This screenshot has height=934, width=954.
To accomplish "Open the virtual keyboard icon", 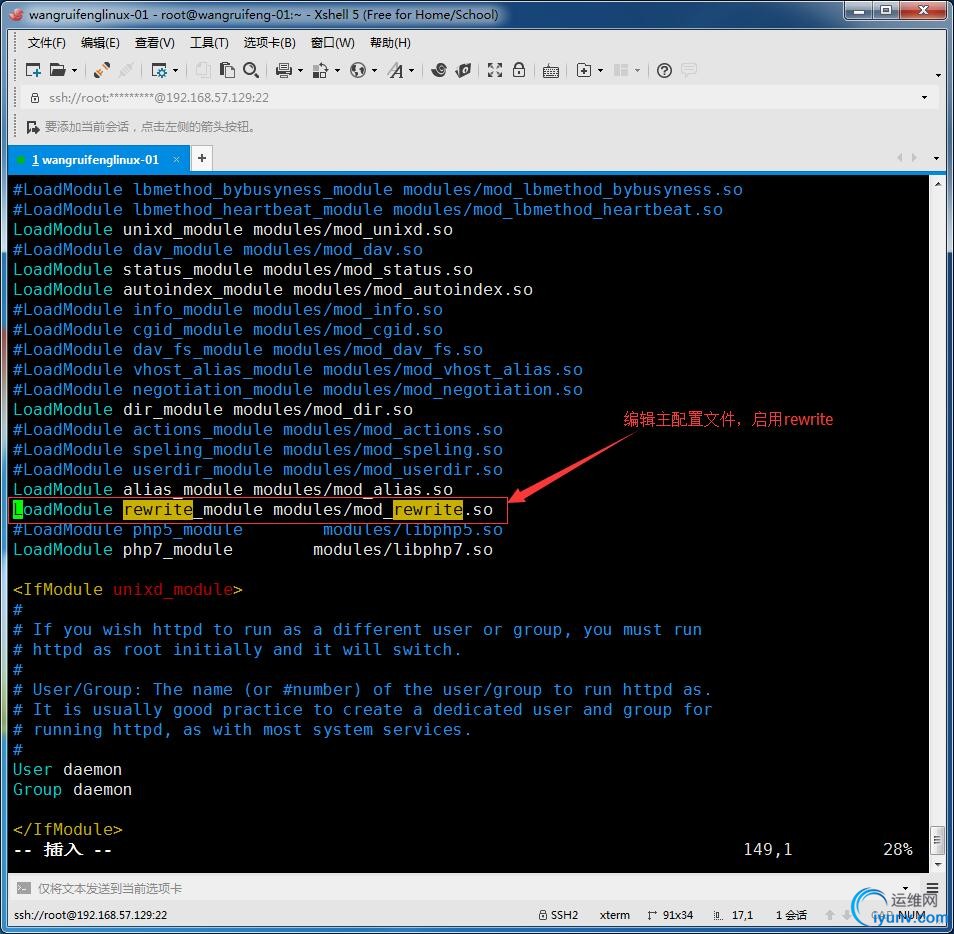I will pyautogui.click(x=550, y=70).
